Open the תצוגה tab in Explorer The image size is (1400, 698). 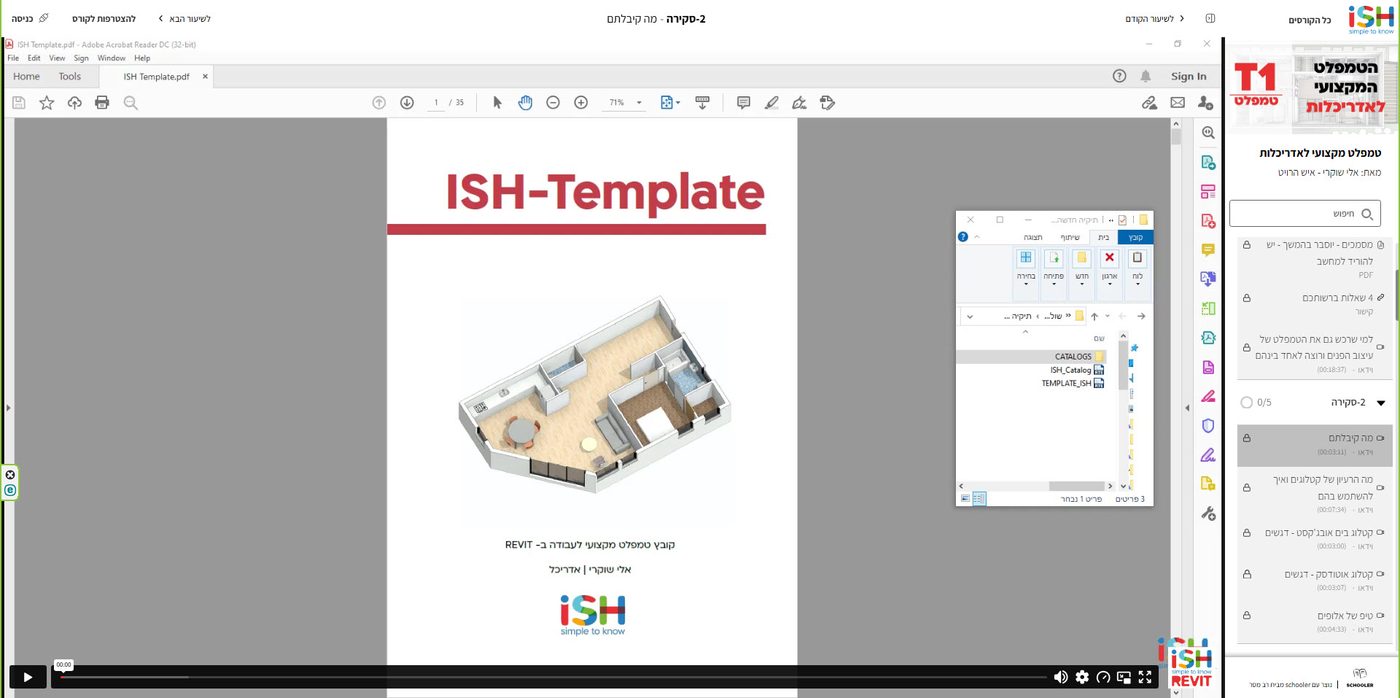(1033, 237)
